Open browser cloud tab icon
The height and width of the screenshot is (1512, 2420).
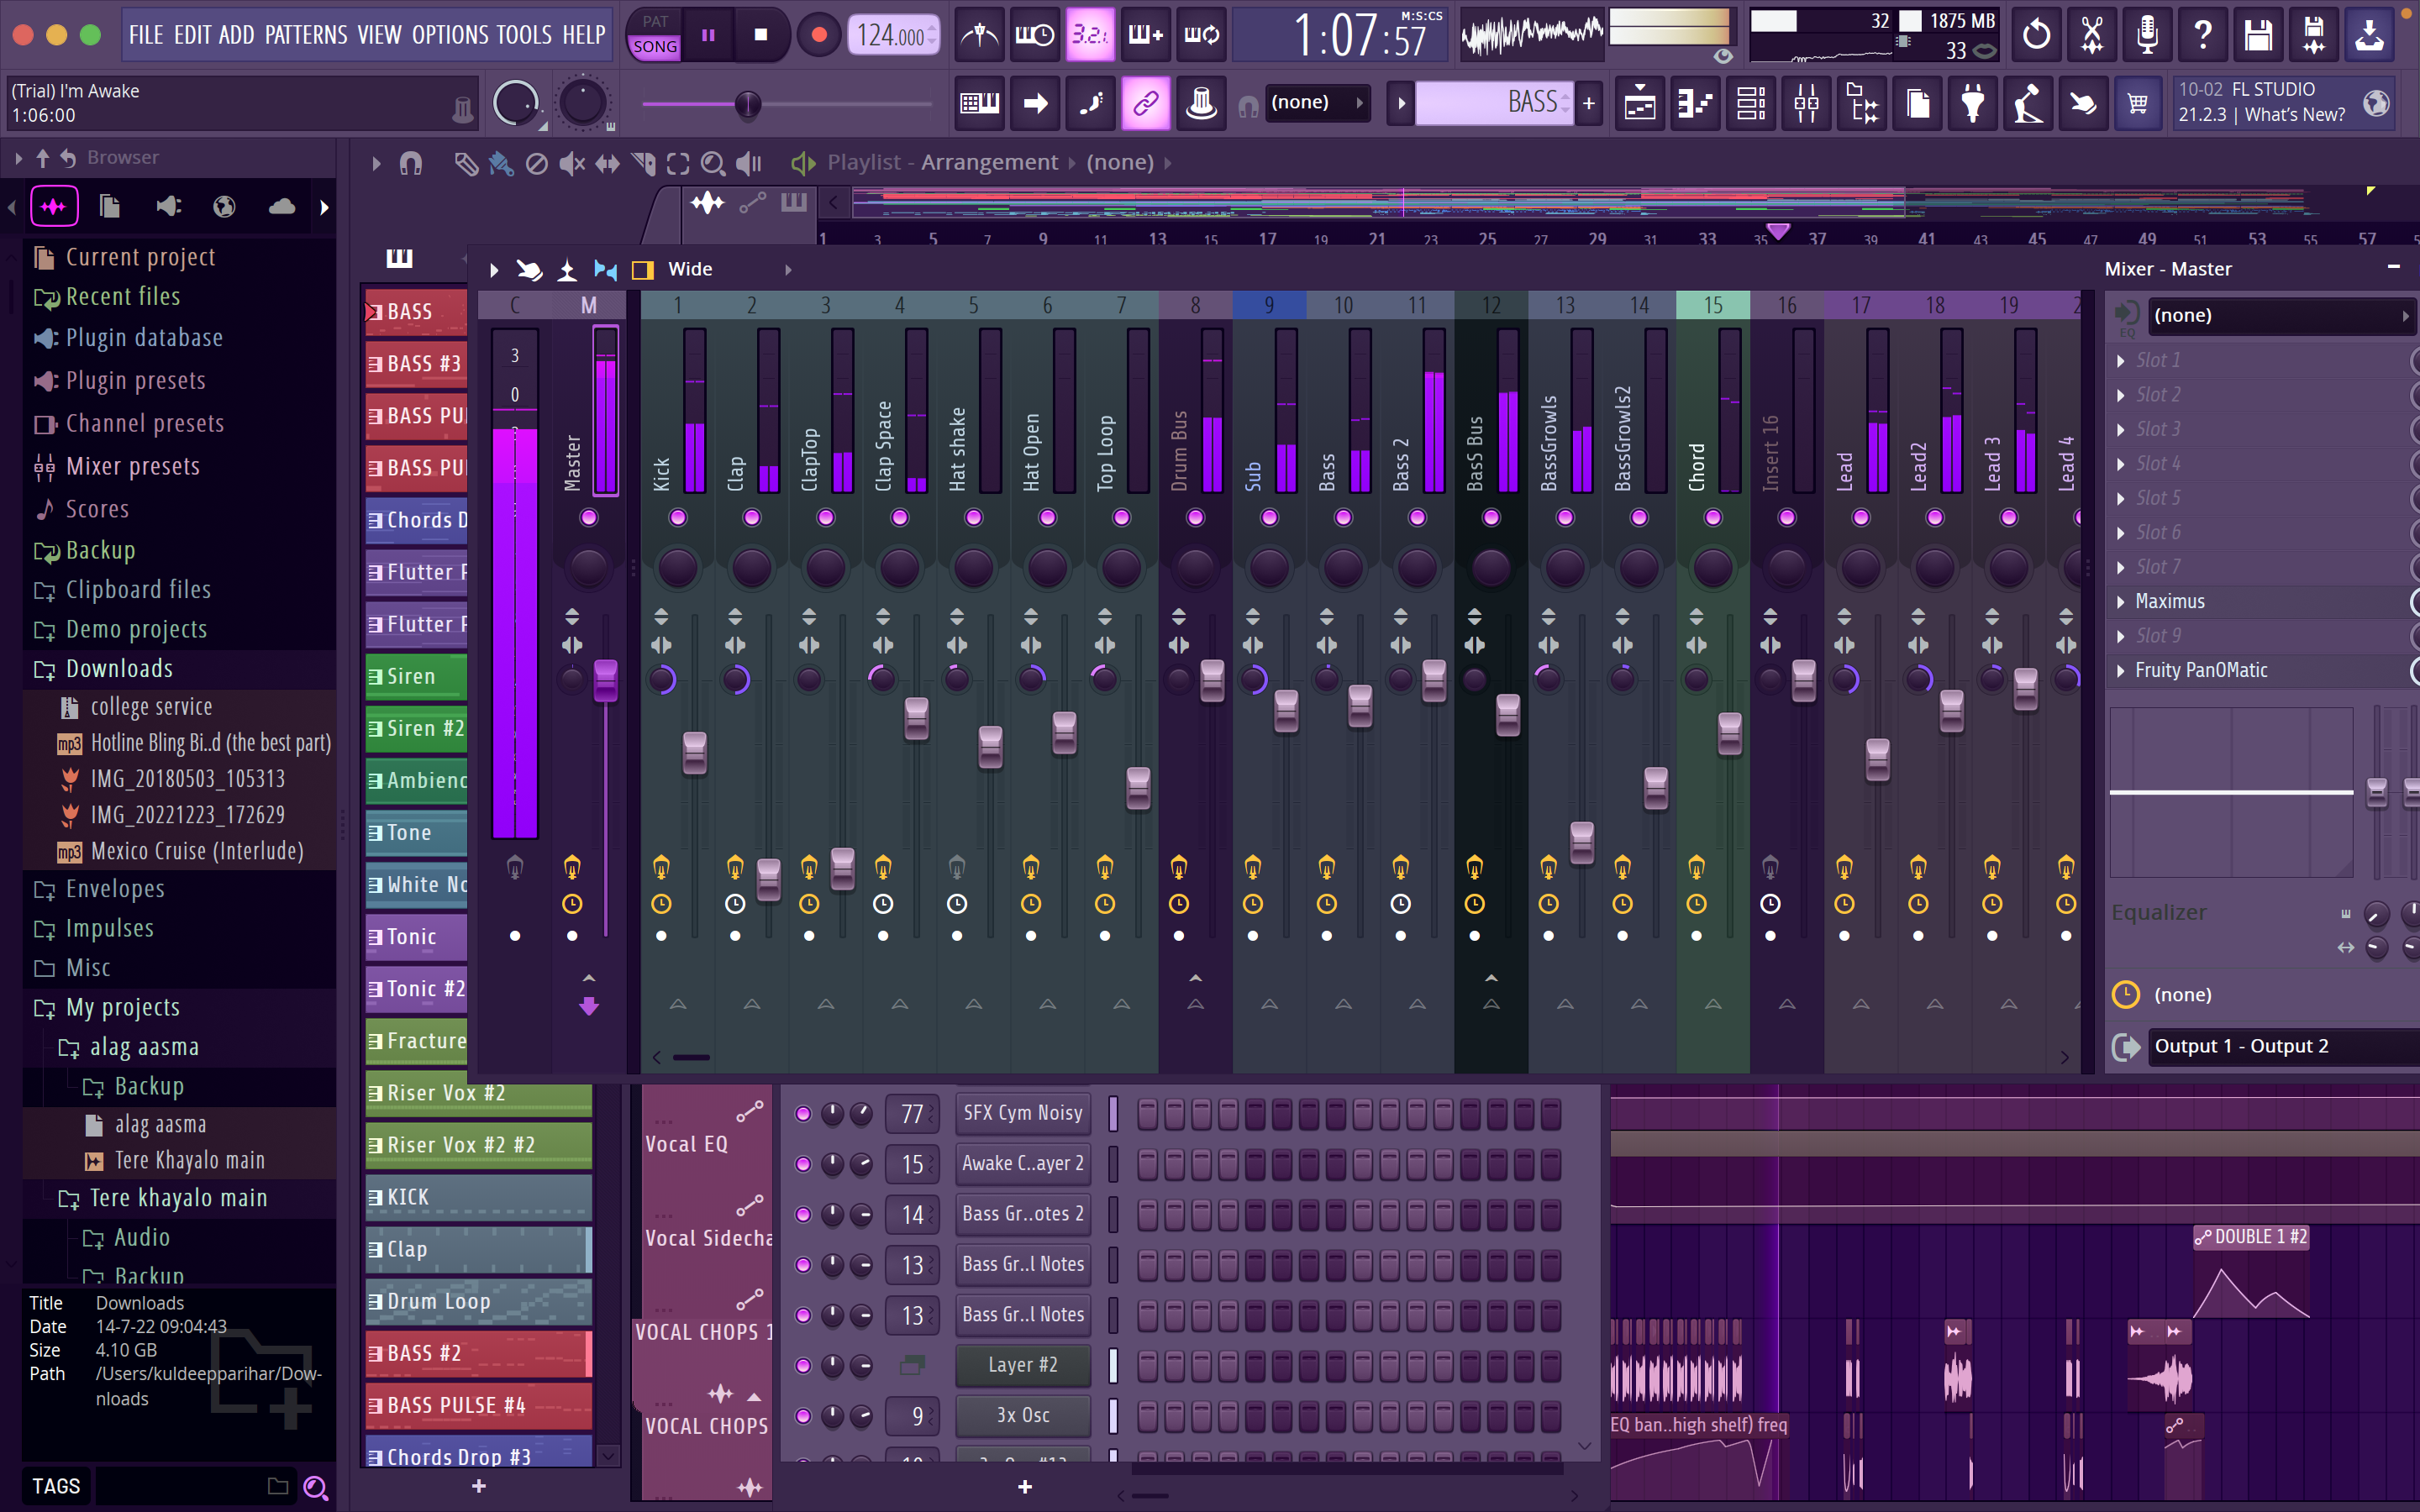tap(282, 206)
